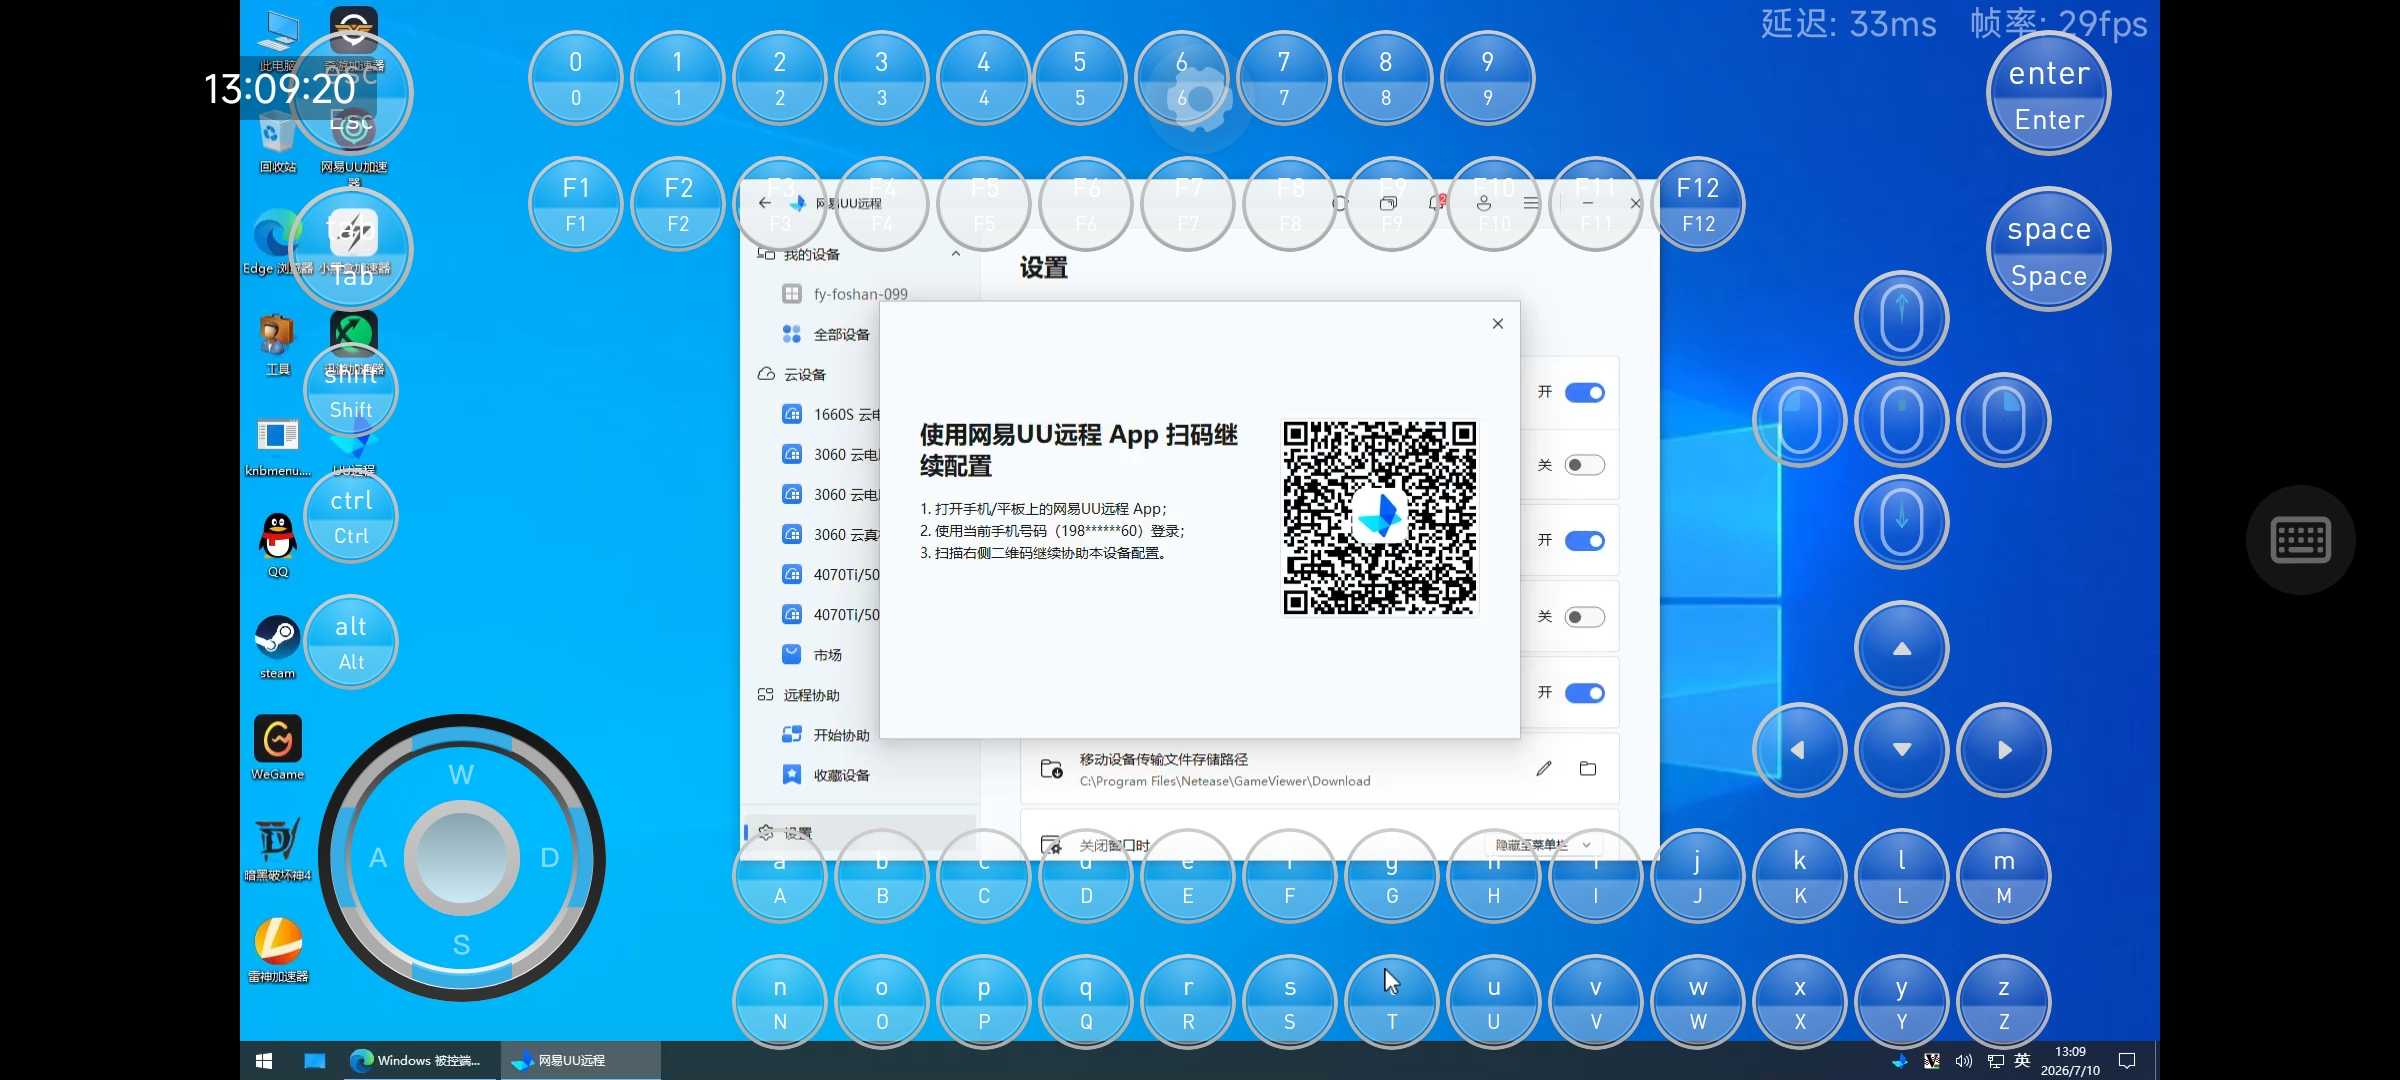
Task: Open the user account icon in UU远程
Action: pos(1484,203)
